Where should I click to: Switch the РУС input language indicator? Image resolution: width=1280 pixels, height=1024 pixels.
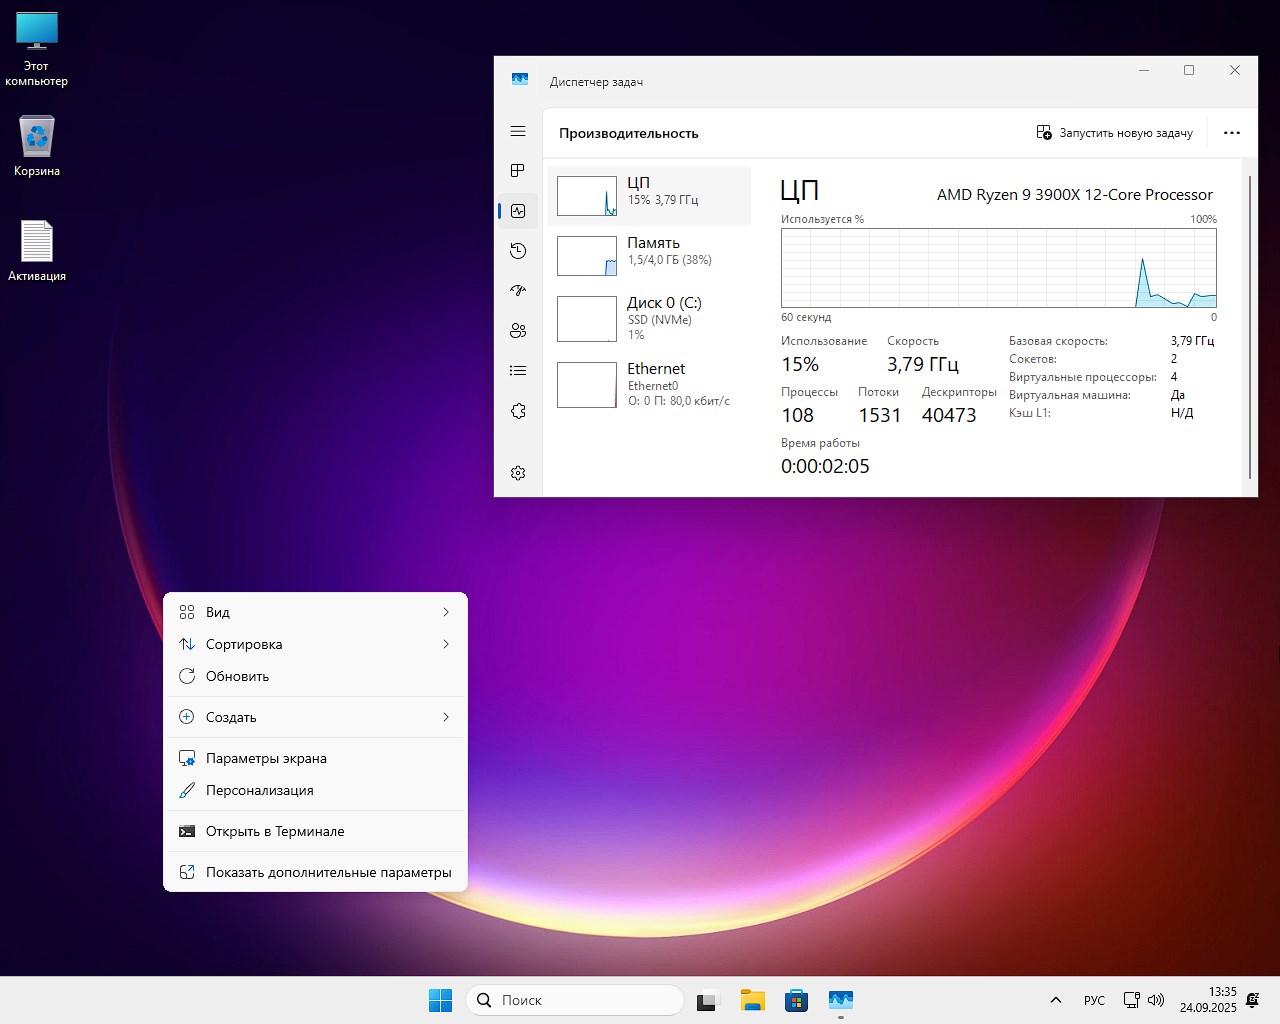1094,1000
